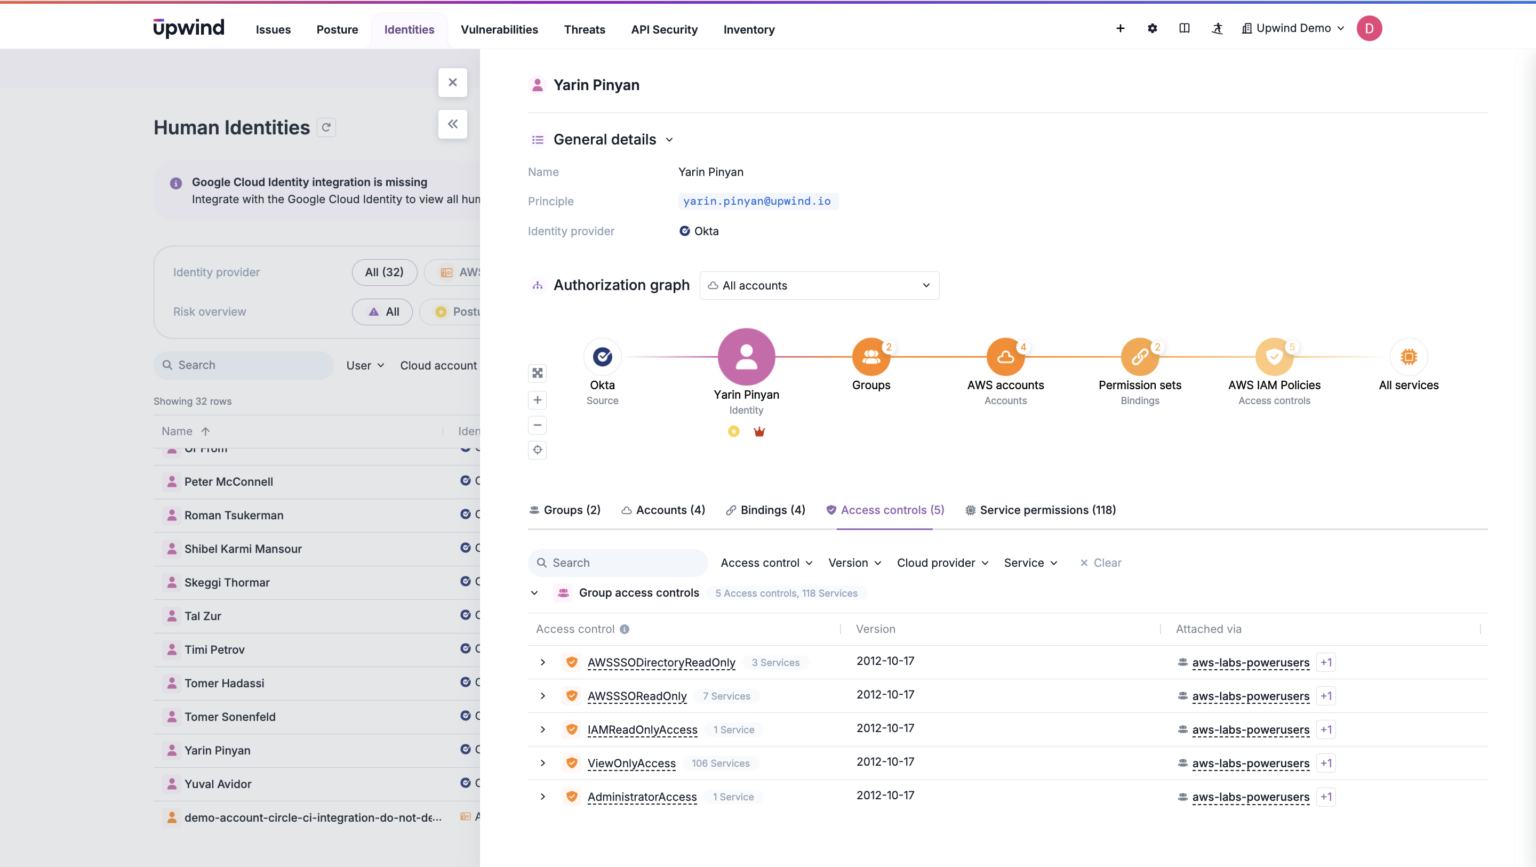Open the Vulnerabilities section from the navigation bar
Screen dimensions: 1536x867
coord(499,29)
